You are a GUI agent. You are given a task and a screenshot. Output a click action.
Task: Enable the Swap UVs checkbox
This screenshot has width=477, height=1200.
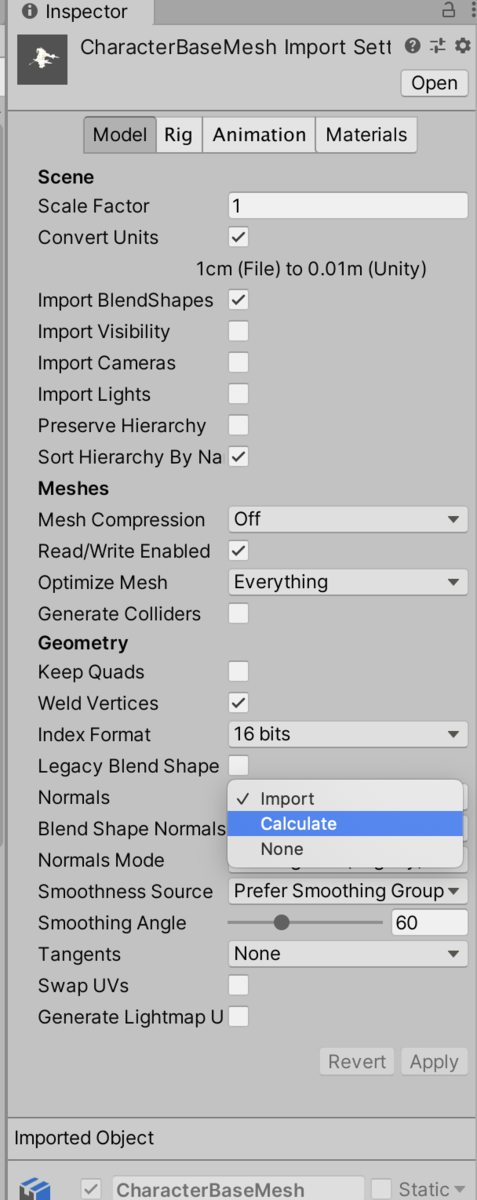tap(238, 986)
